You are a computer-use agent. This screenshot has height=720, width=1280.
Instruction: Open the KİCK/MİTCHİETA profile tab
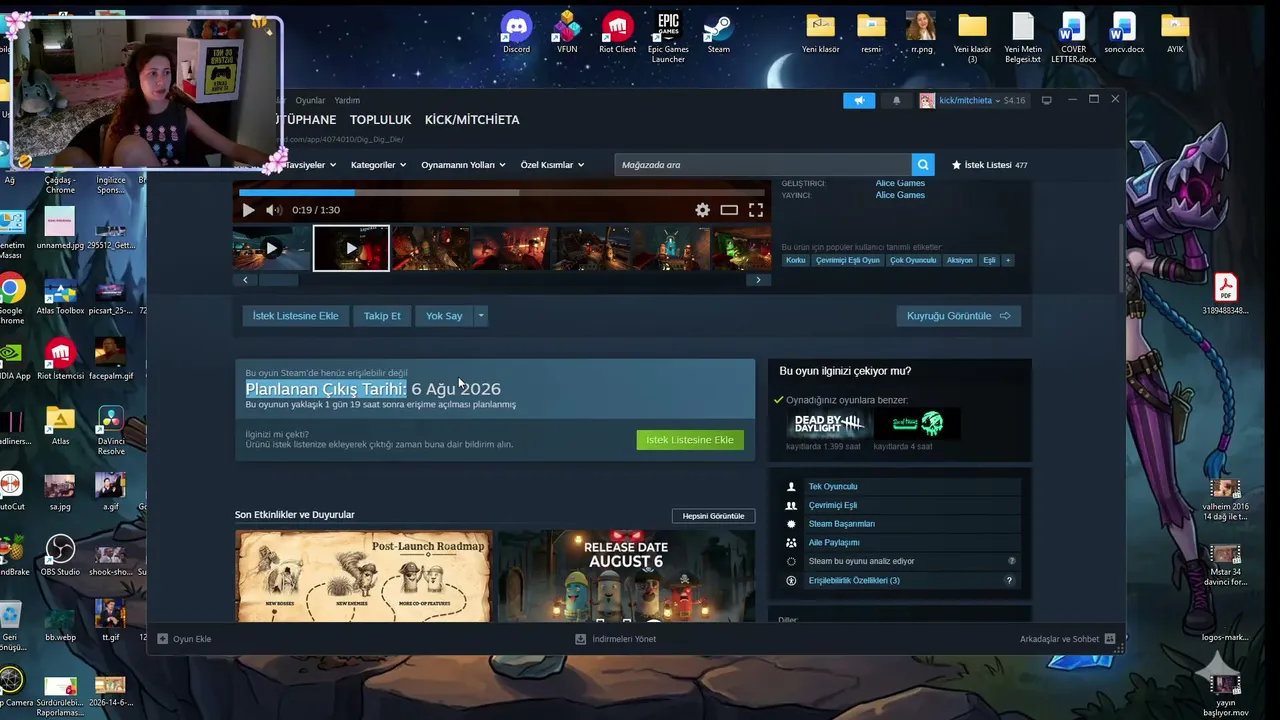[x=472, y=120]
